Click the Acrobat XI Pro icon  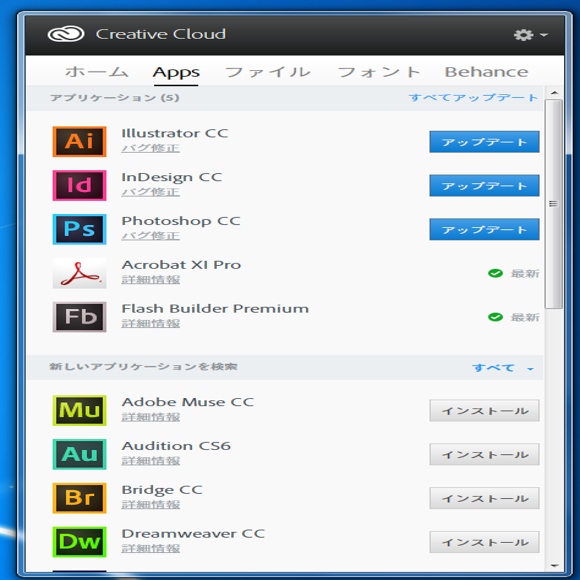[x=80, y=273]
